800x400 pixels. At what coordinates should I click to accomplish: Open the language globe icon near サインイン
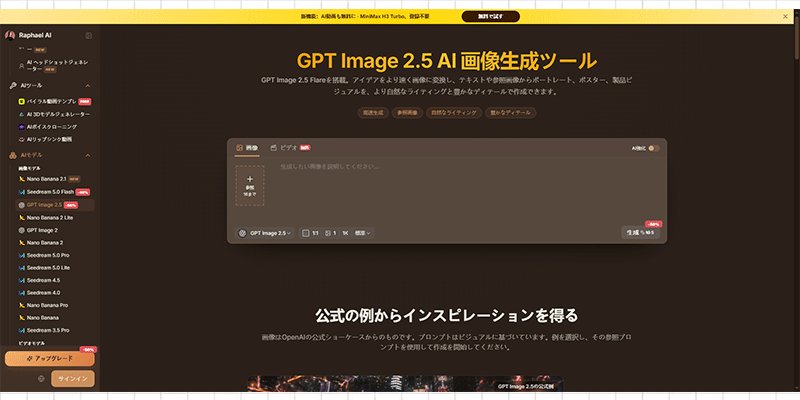point(41,379)
